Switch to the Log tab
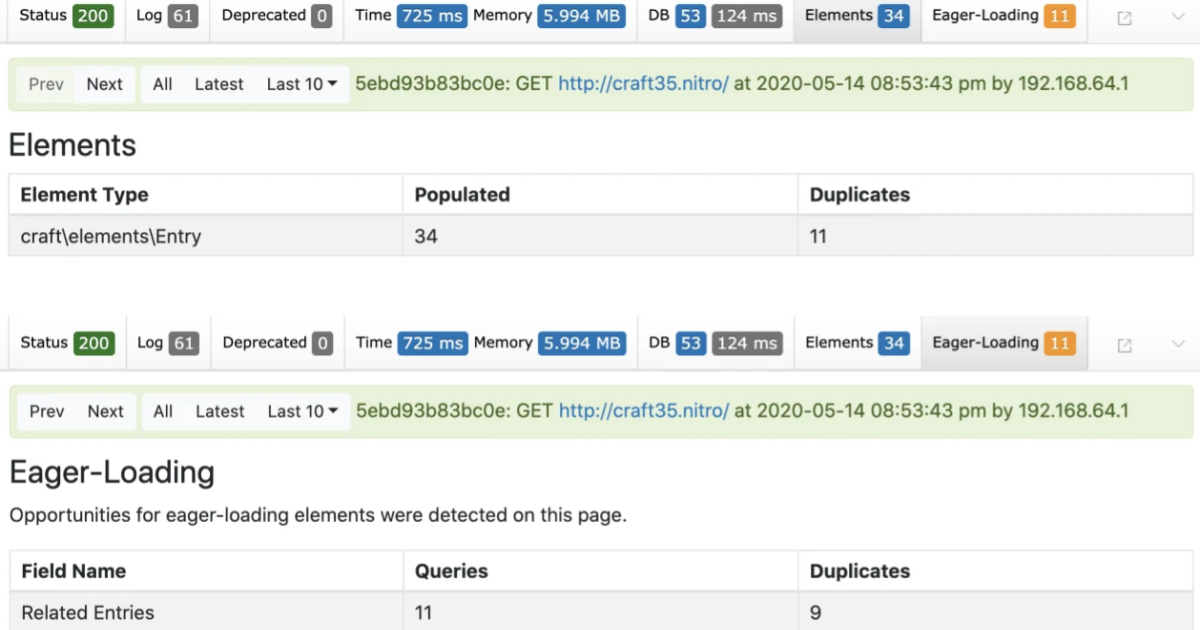The width and height of the screenshot is (1200, 630). (x=166, y=15)
